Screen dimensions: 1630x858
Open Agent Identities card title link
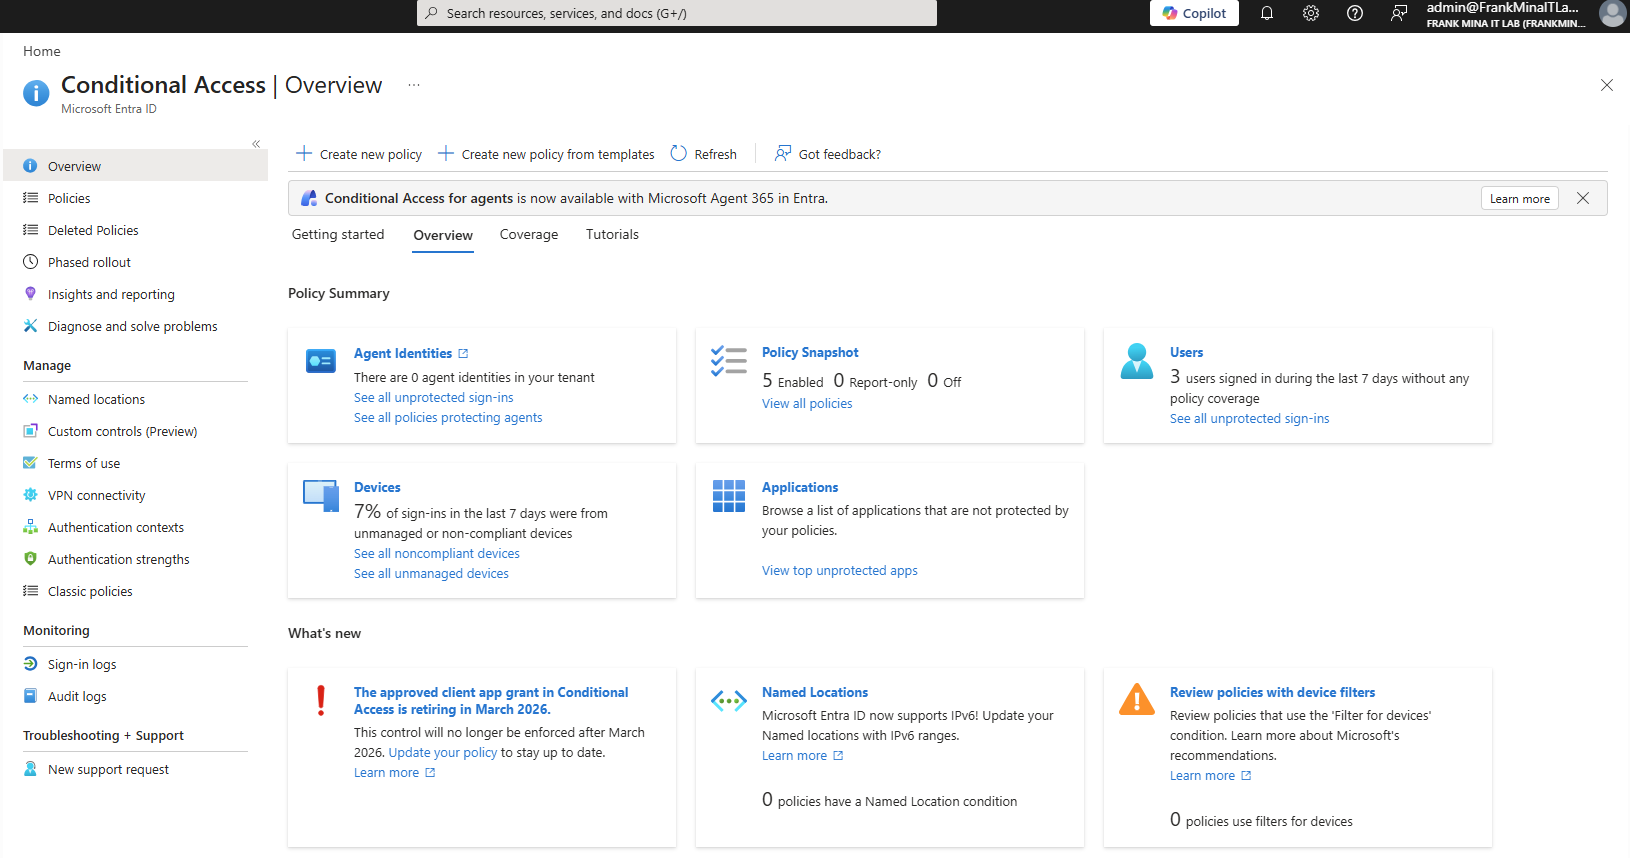coord(411,353)
